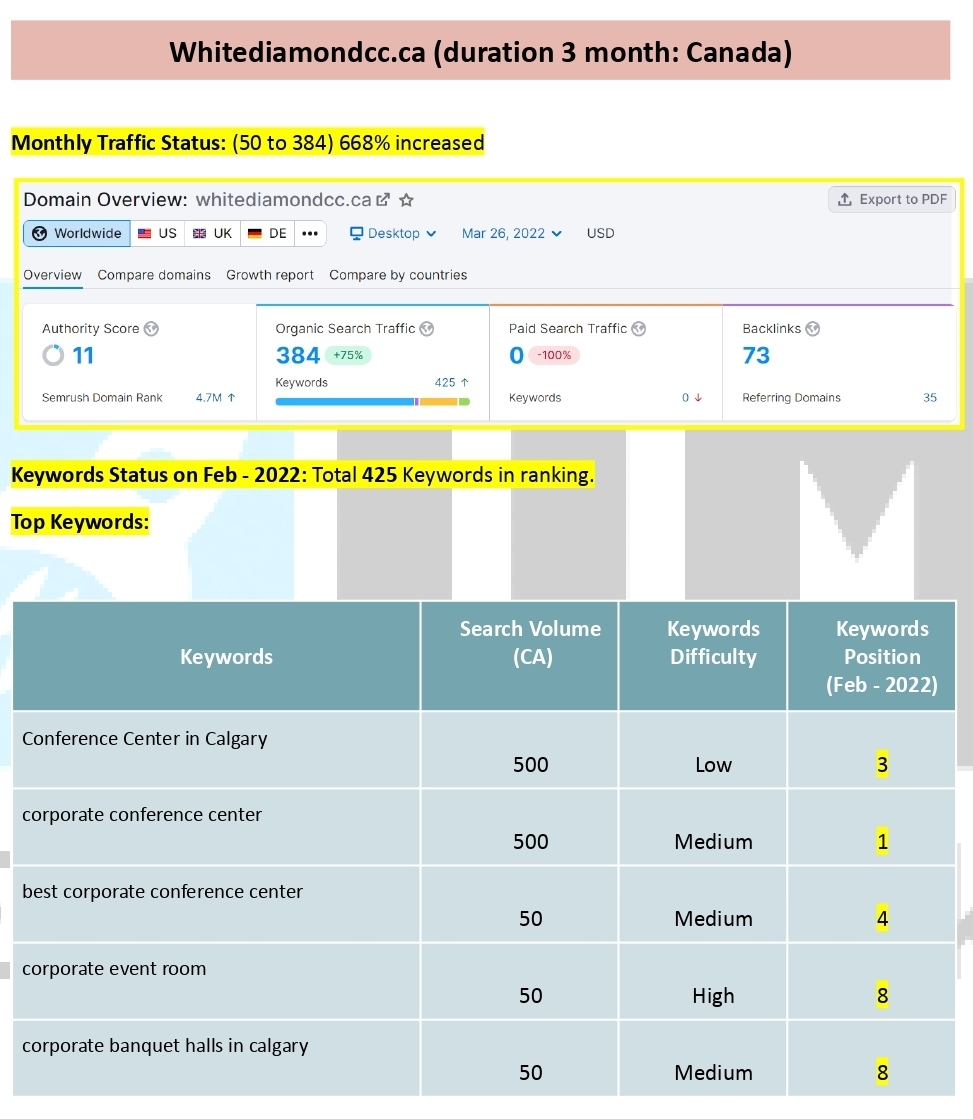Open the Mar 26, 2022 date picker
The image size is (973, 1119).
tap(511, 233)
